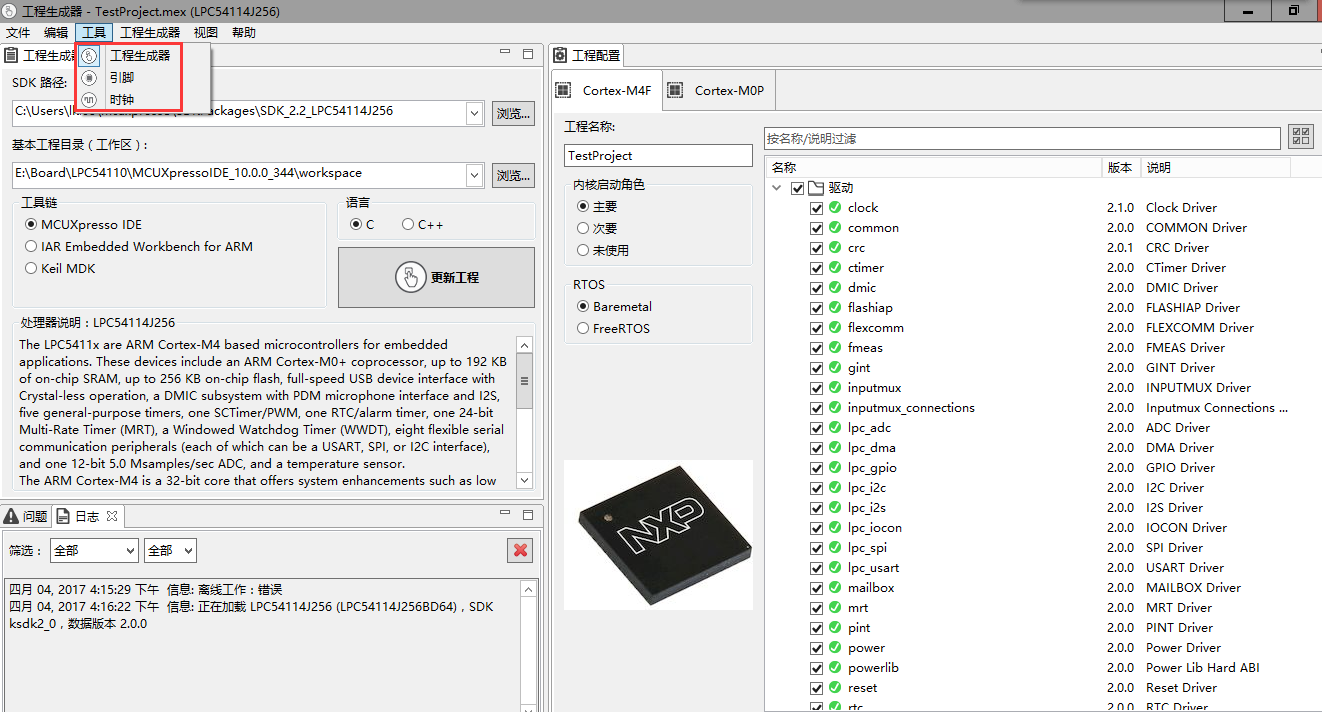
Task: Click the 更新工程 update project button
Action: (x=436, y=278)
